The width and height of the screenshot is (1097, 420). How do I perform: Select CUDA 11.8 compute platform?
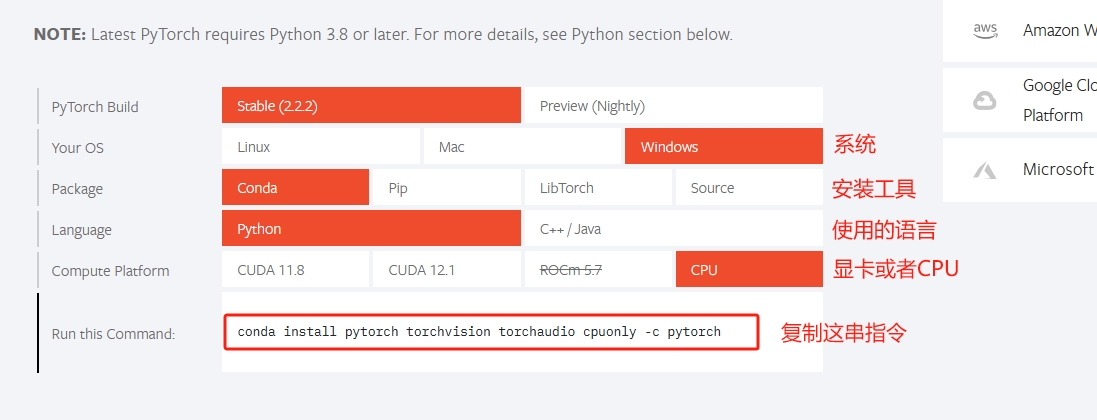pos(295,269)
